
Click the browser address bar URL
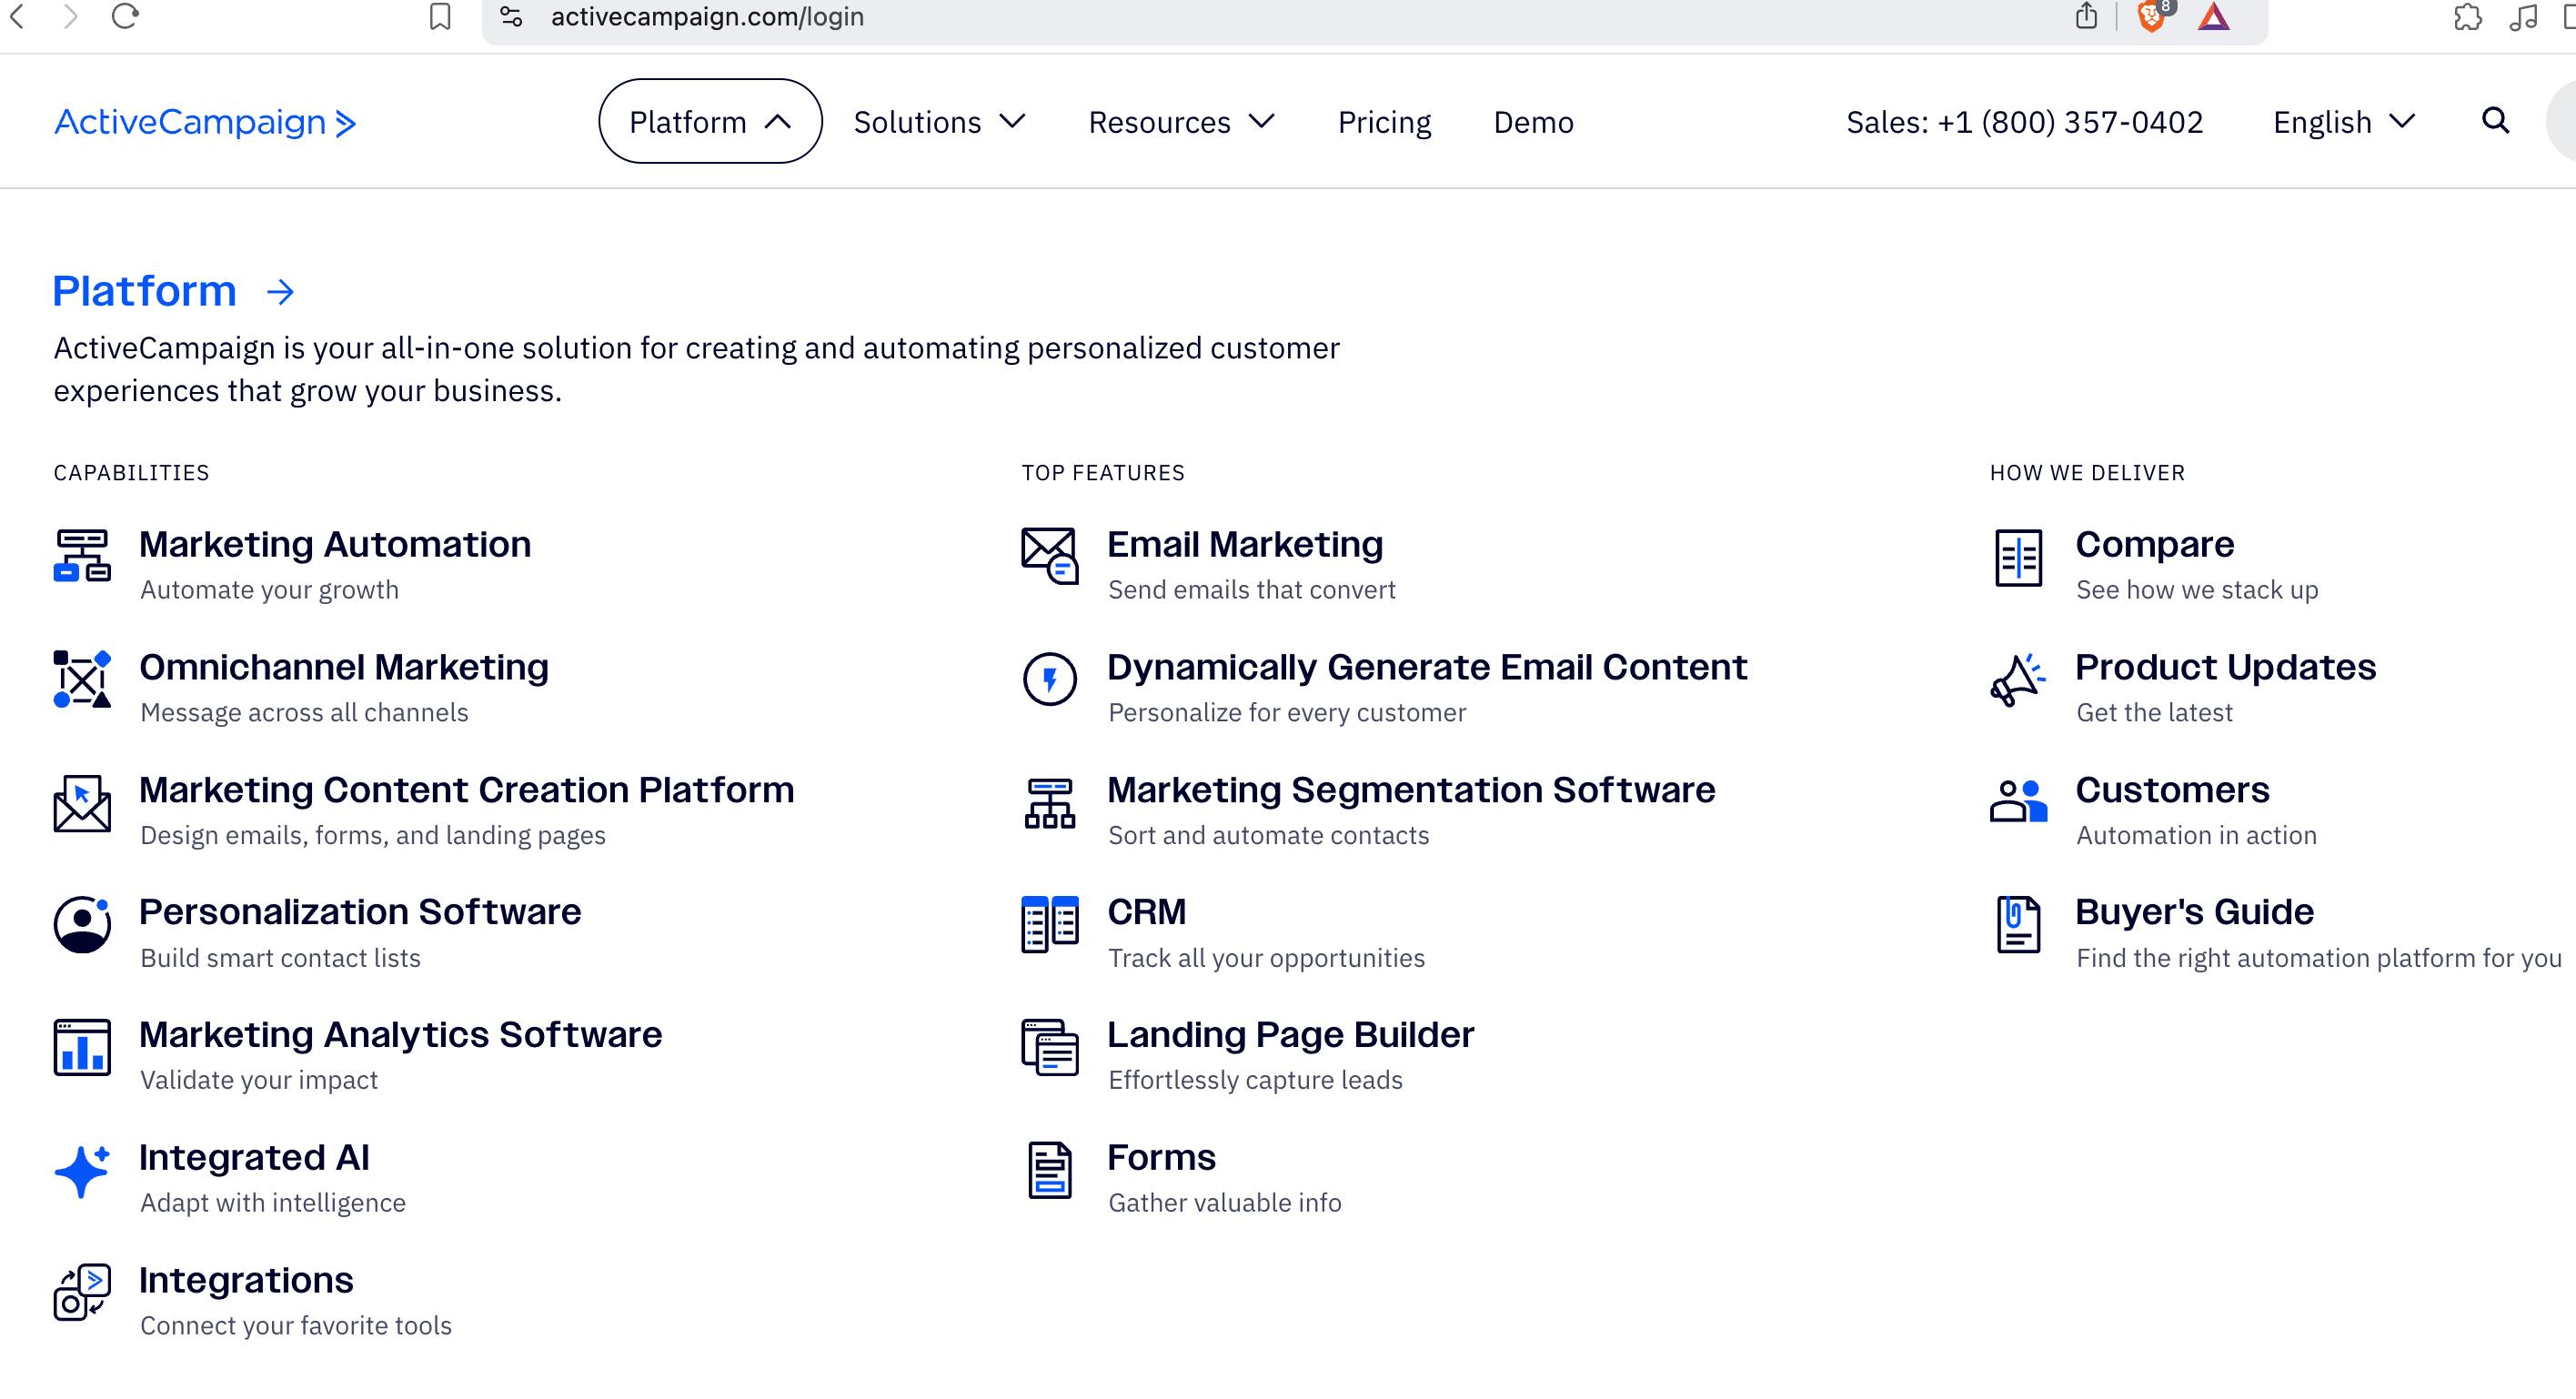click(x=707, y=16)
